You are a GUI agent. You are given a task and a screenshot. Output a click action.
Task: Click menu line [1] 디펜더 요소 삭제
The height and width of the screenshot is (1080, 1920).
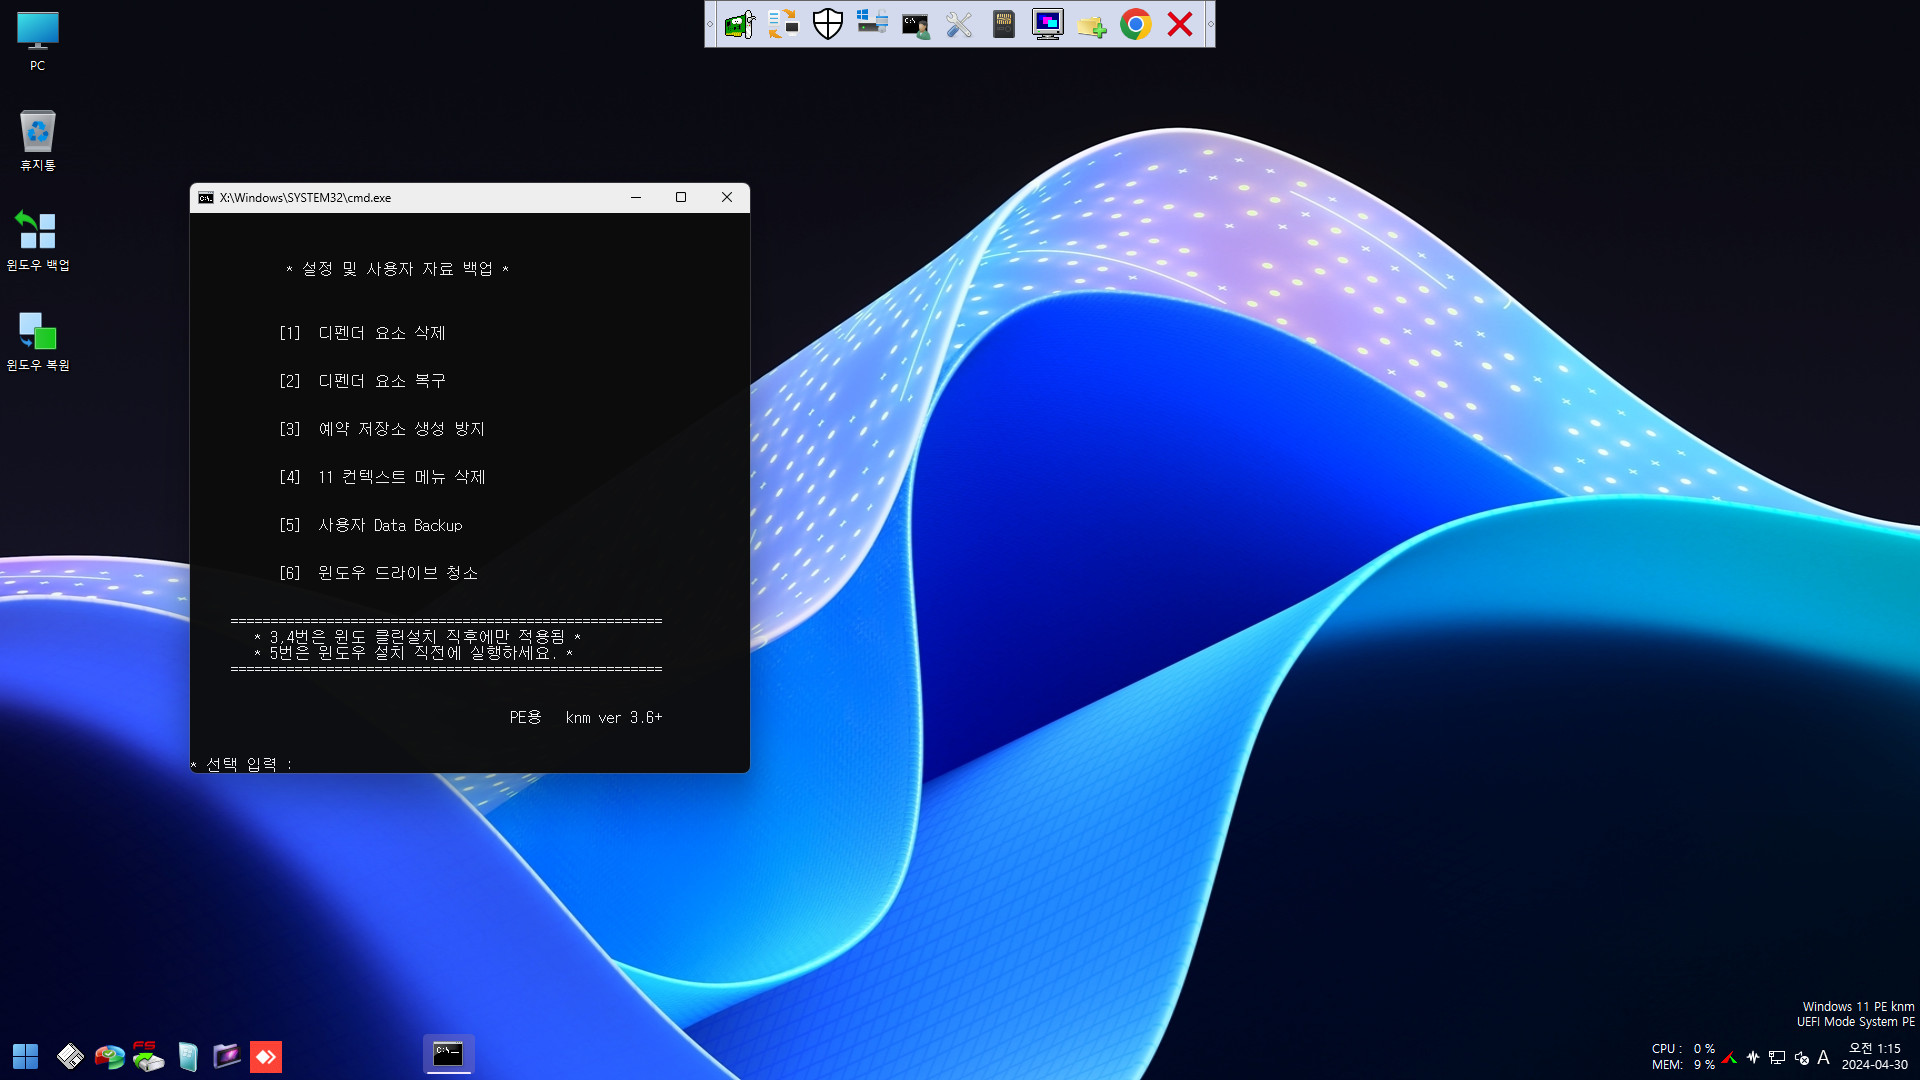(362, 333)
